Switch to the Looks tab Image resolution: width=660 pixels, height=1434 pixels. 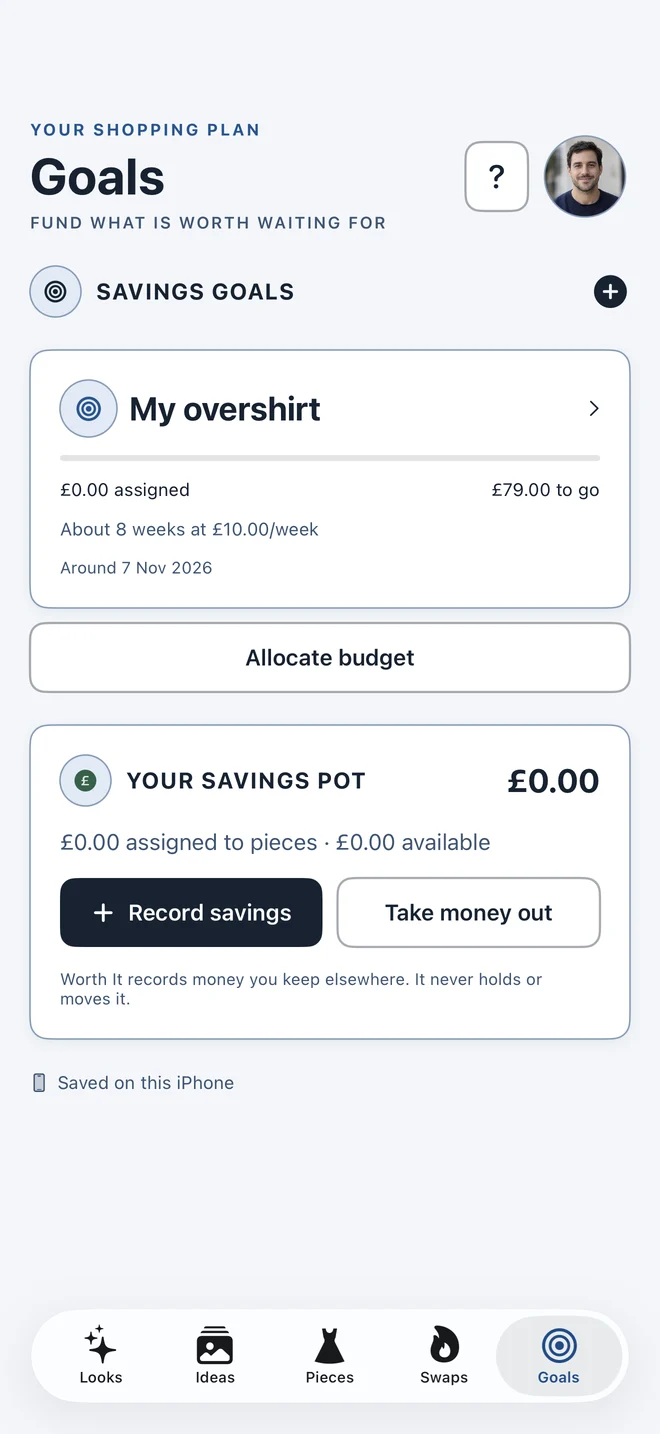click(101, 1356)
